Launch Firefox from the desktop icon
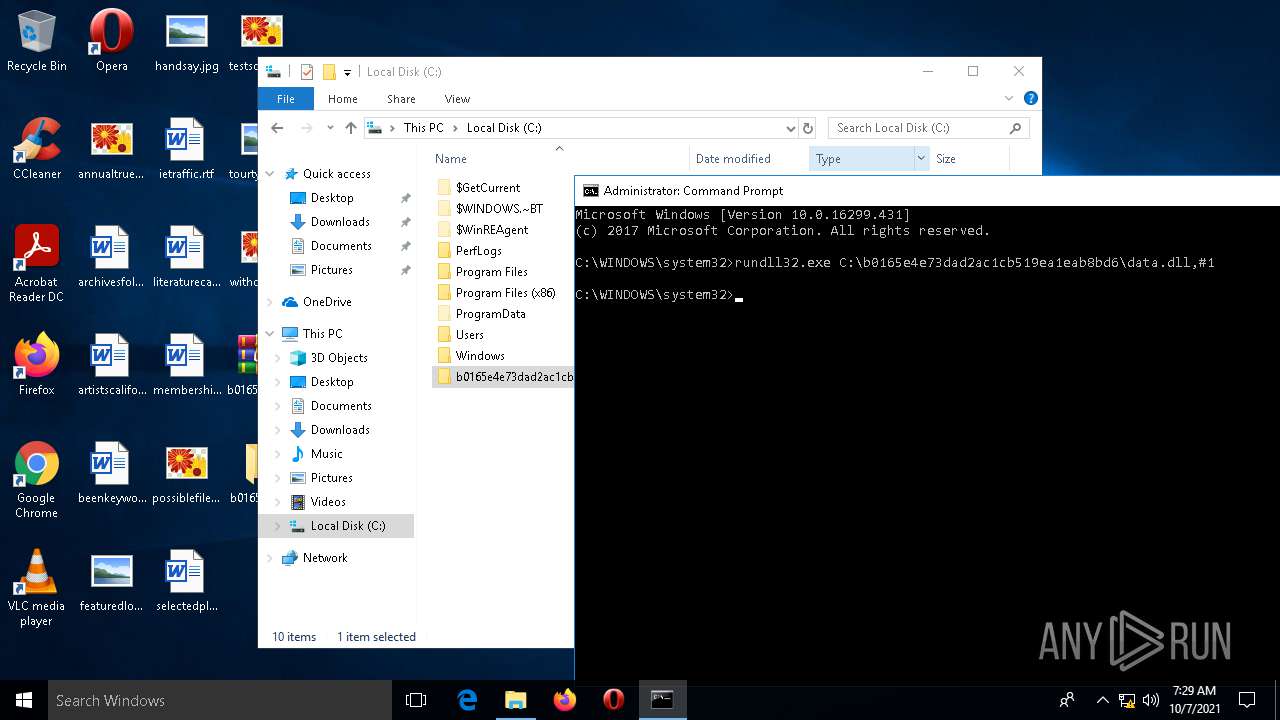1280x720 pixels. coord(37,364)
